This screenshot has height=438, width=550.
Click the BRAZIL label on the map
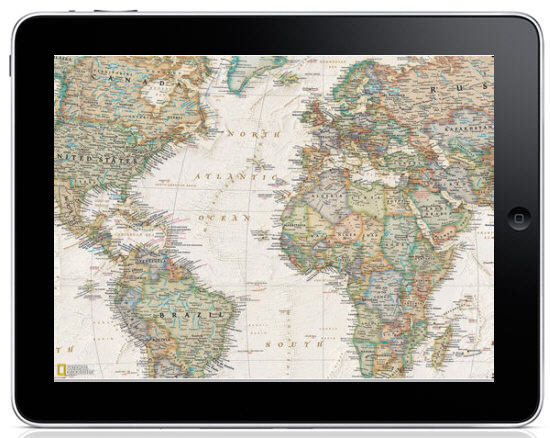[191, 315]
